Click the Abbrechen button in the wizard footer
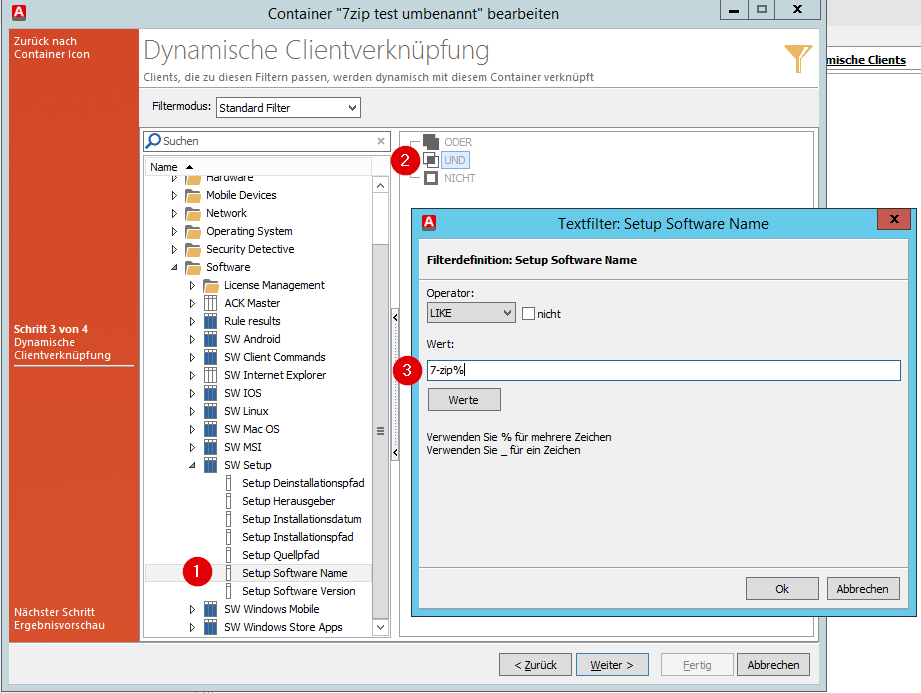The height and width of the screenshot is (693, 921). tap(773, 665)
